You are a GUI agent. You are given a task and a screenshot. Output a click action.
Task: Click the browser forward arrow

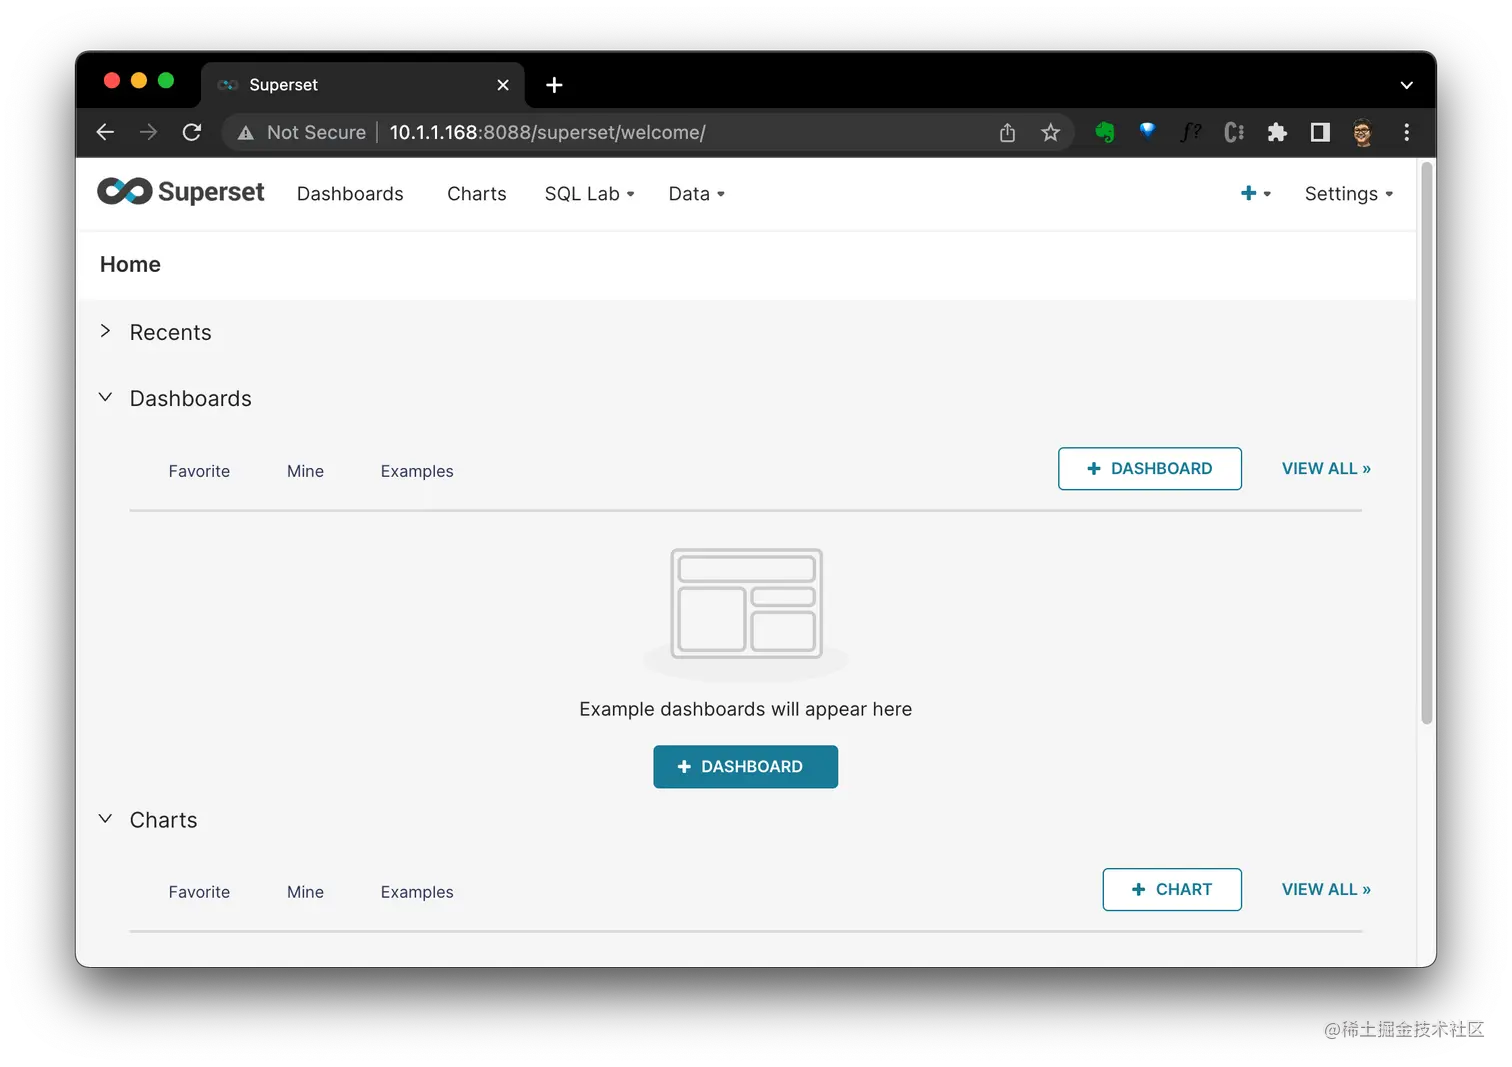[x=148, y=132]
